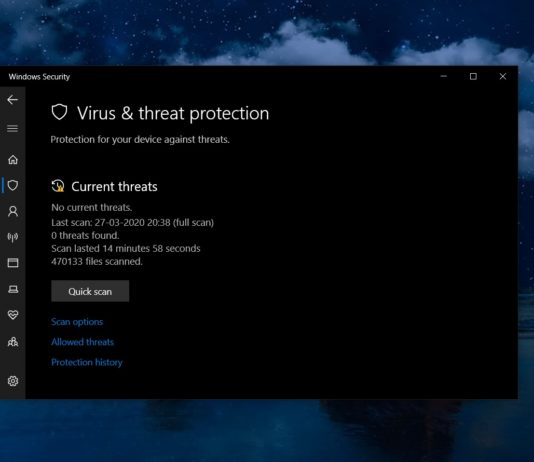Image resolution: width=534 pixels, height=462 pixels.
Task: Click the Current threats heading icon
Action: pyautogui.click(x=58, y=186)
